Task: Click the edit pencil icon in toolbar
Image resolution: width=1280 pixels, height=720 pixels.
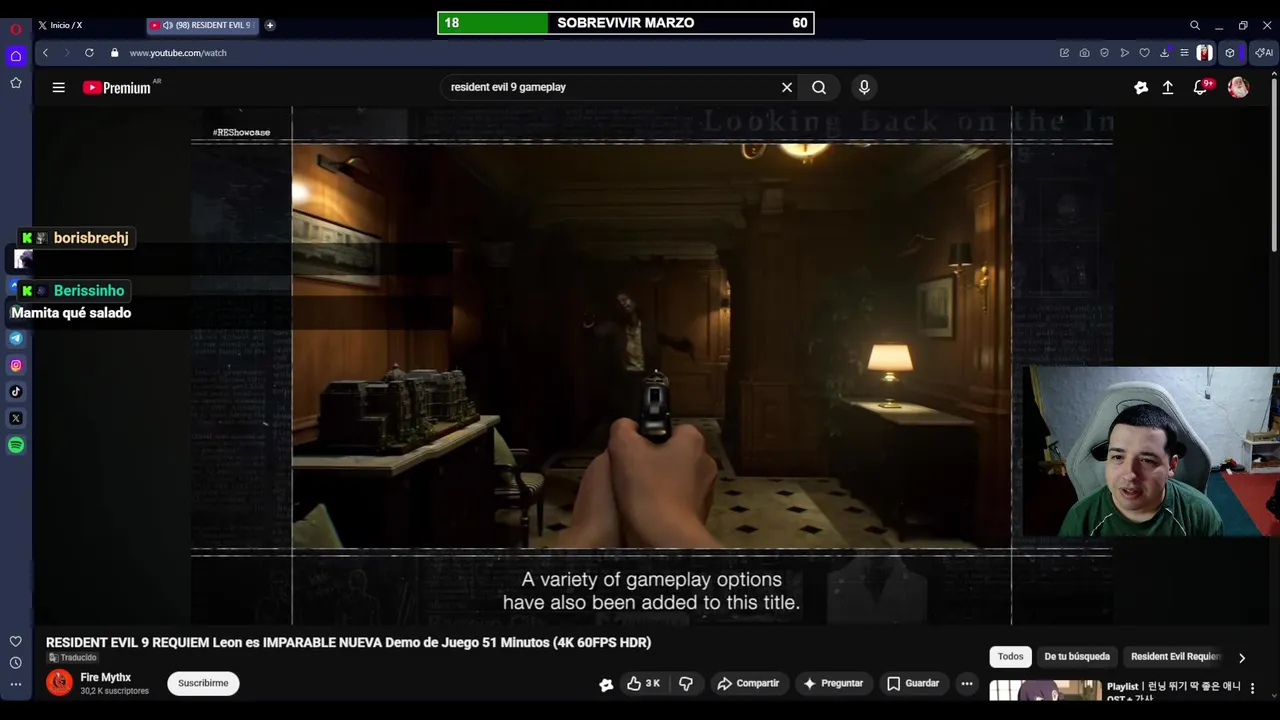Action: pos(1064,53)
